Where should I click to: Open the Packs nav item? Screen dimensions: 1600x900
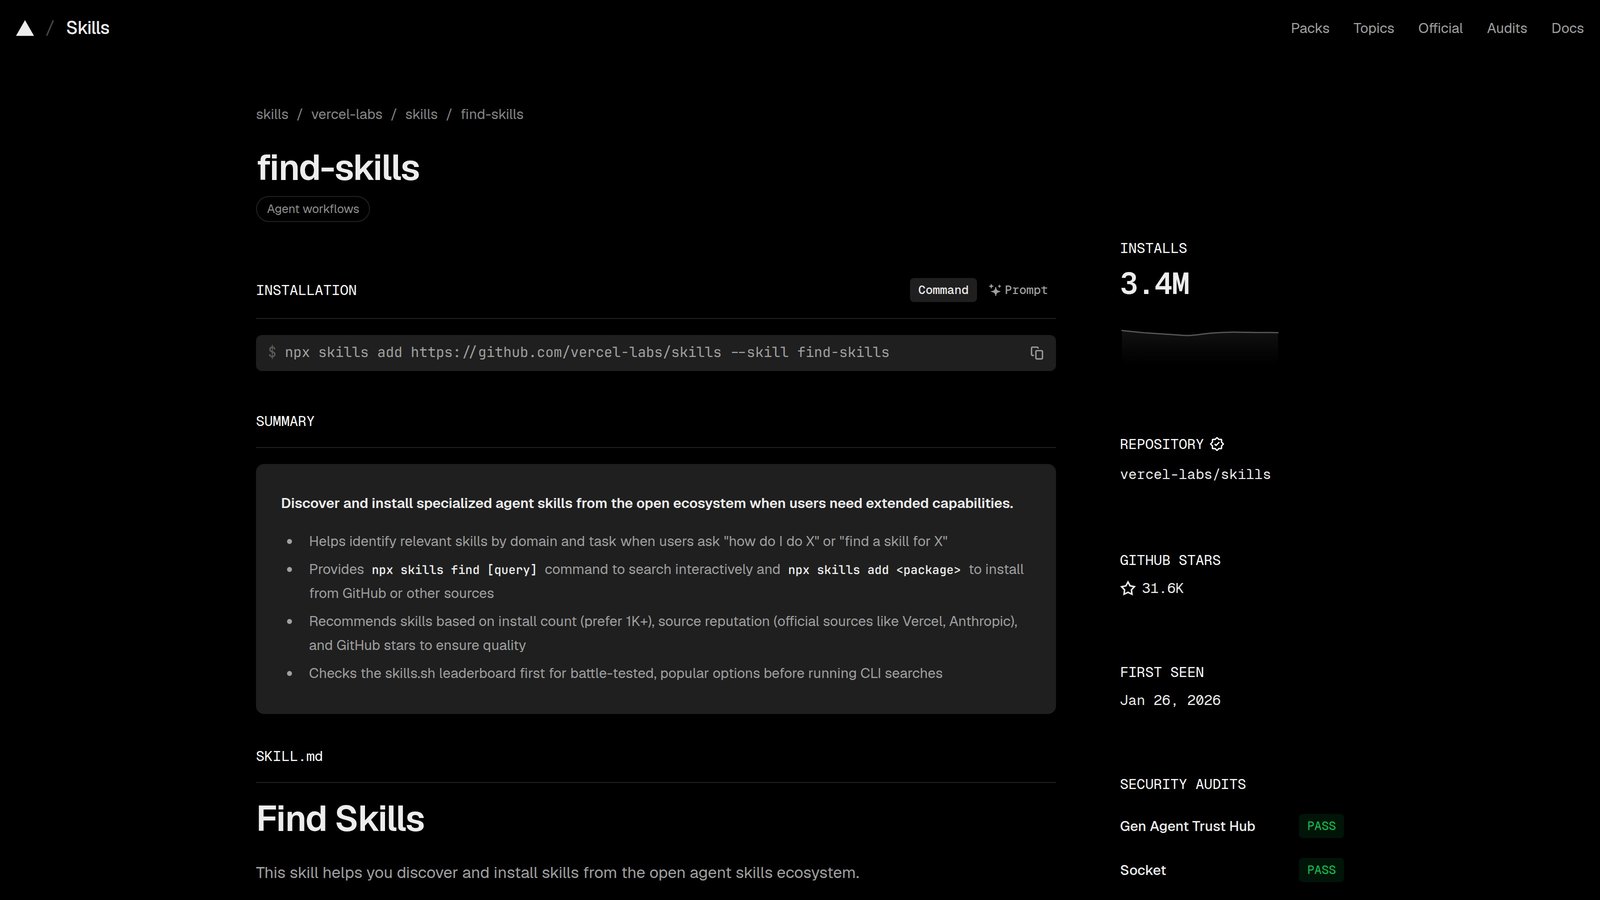(1310, 28)
